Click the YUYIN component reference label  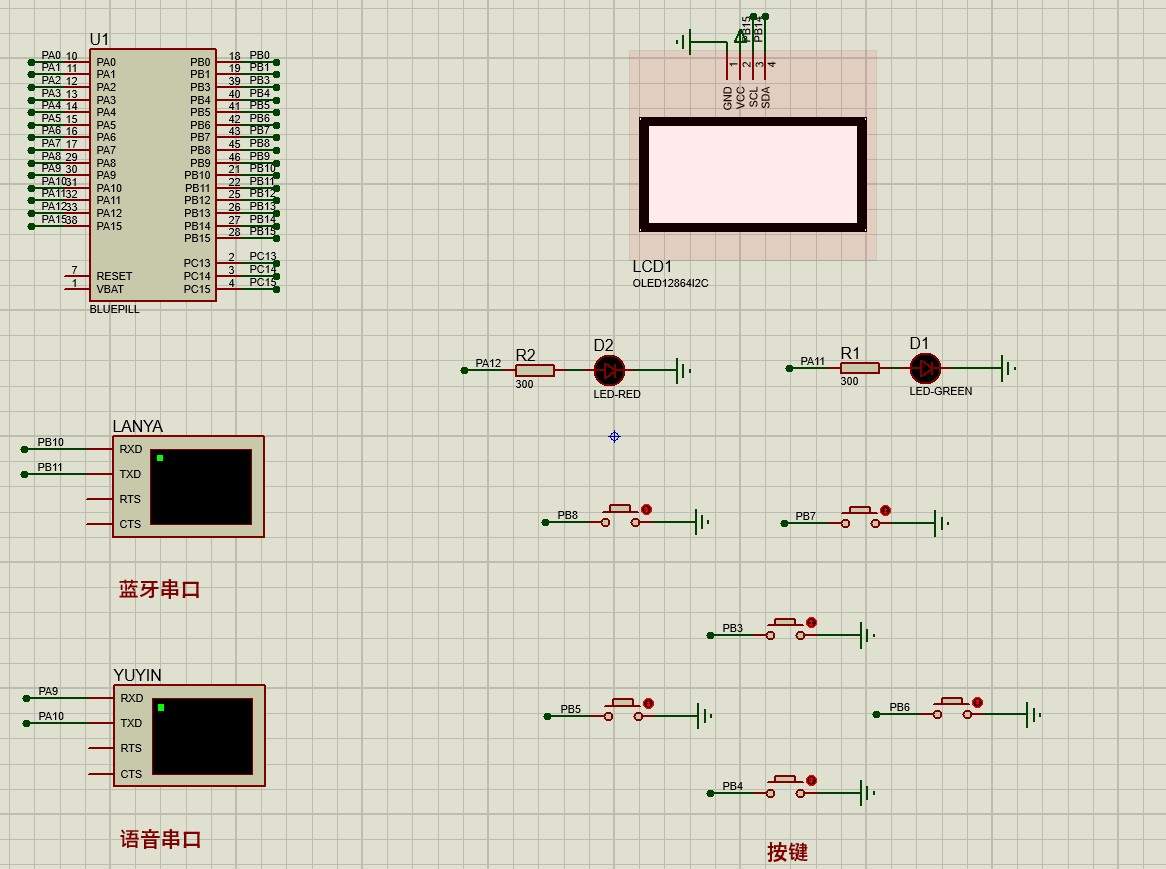click(138, 675)
